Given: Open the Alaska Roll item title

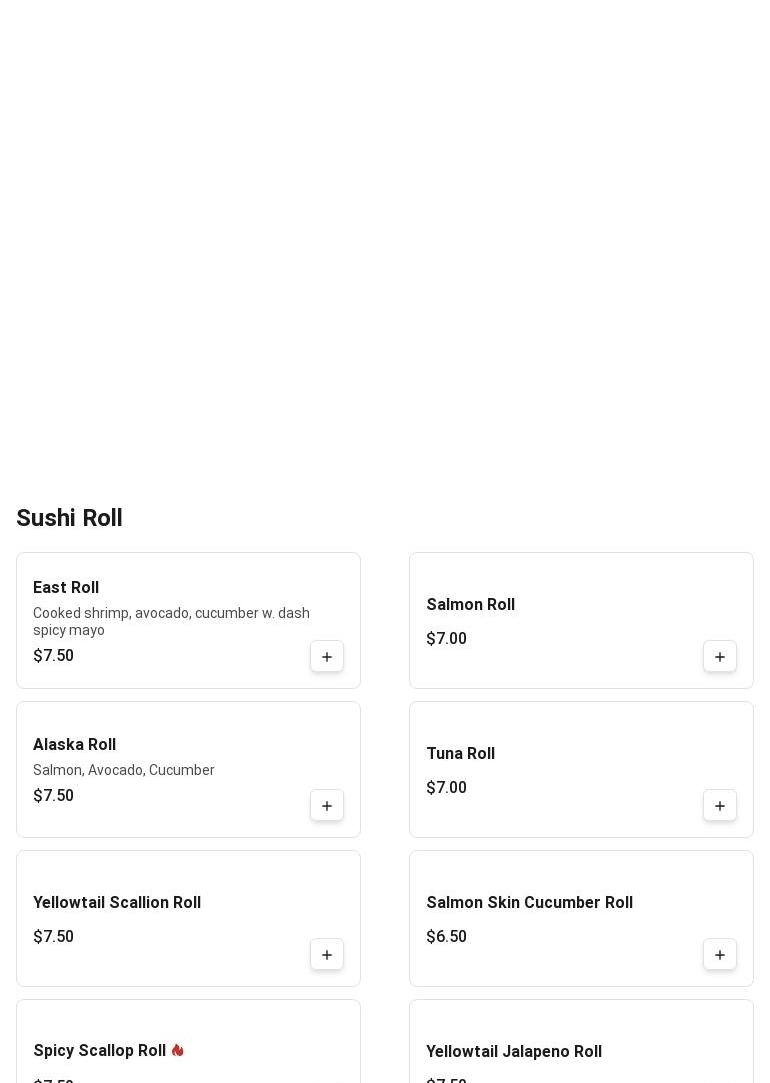Looking at the screenshot, I should point(74,745).
